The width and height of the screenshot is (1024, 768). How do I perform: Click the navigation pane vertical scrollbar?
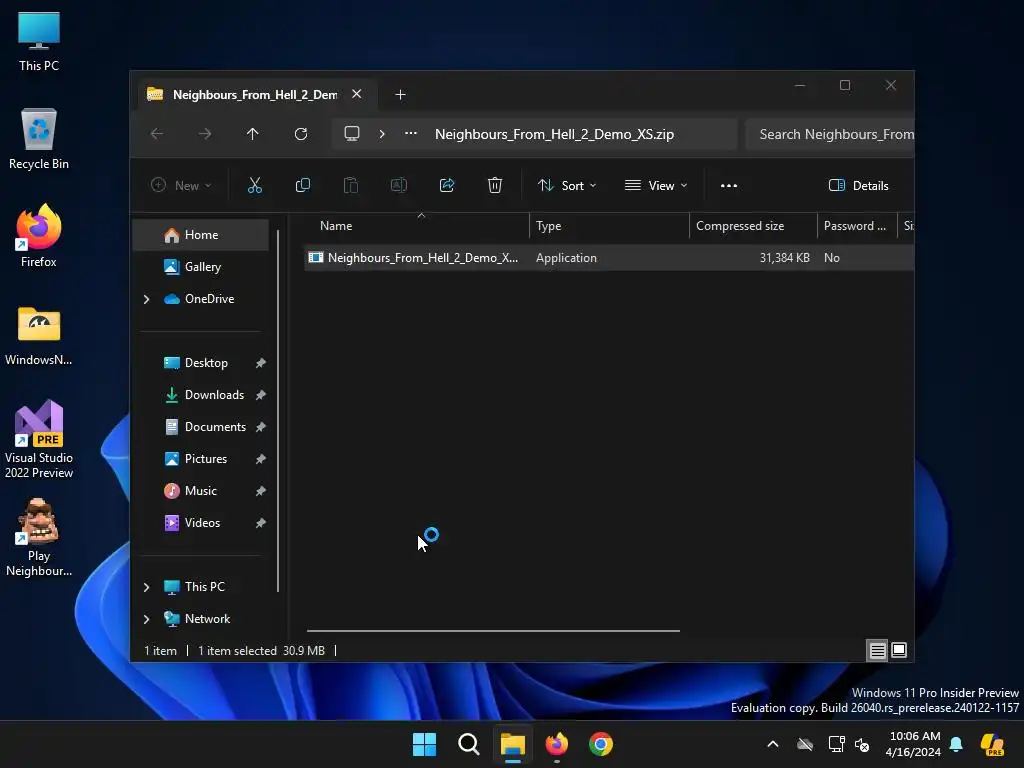click(278, 411)
